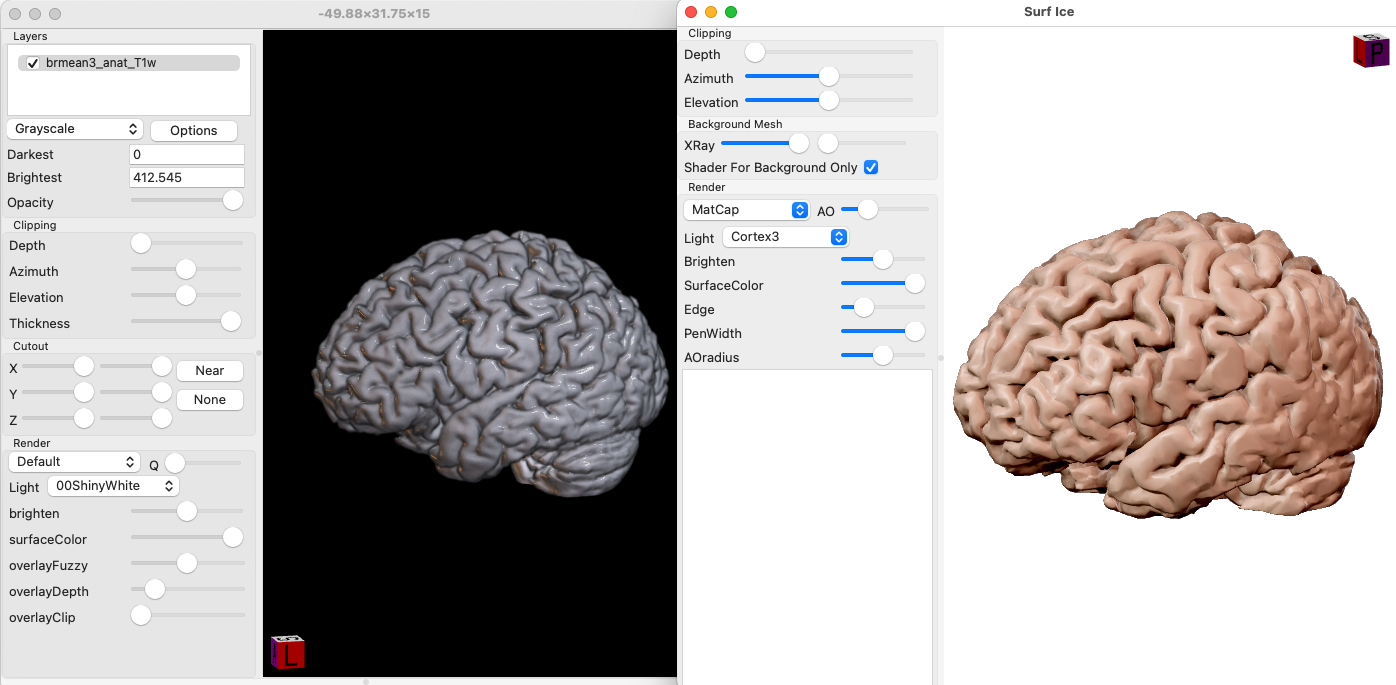Open the Grayscale colormap dropdown
This screenshot has width=1396, height=685.
[x=75, y=129]
